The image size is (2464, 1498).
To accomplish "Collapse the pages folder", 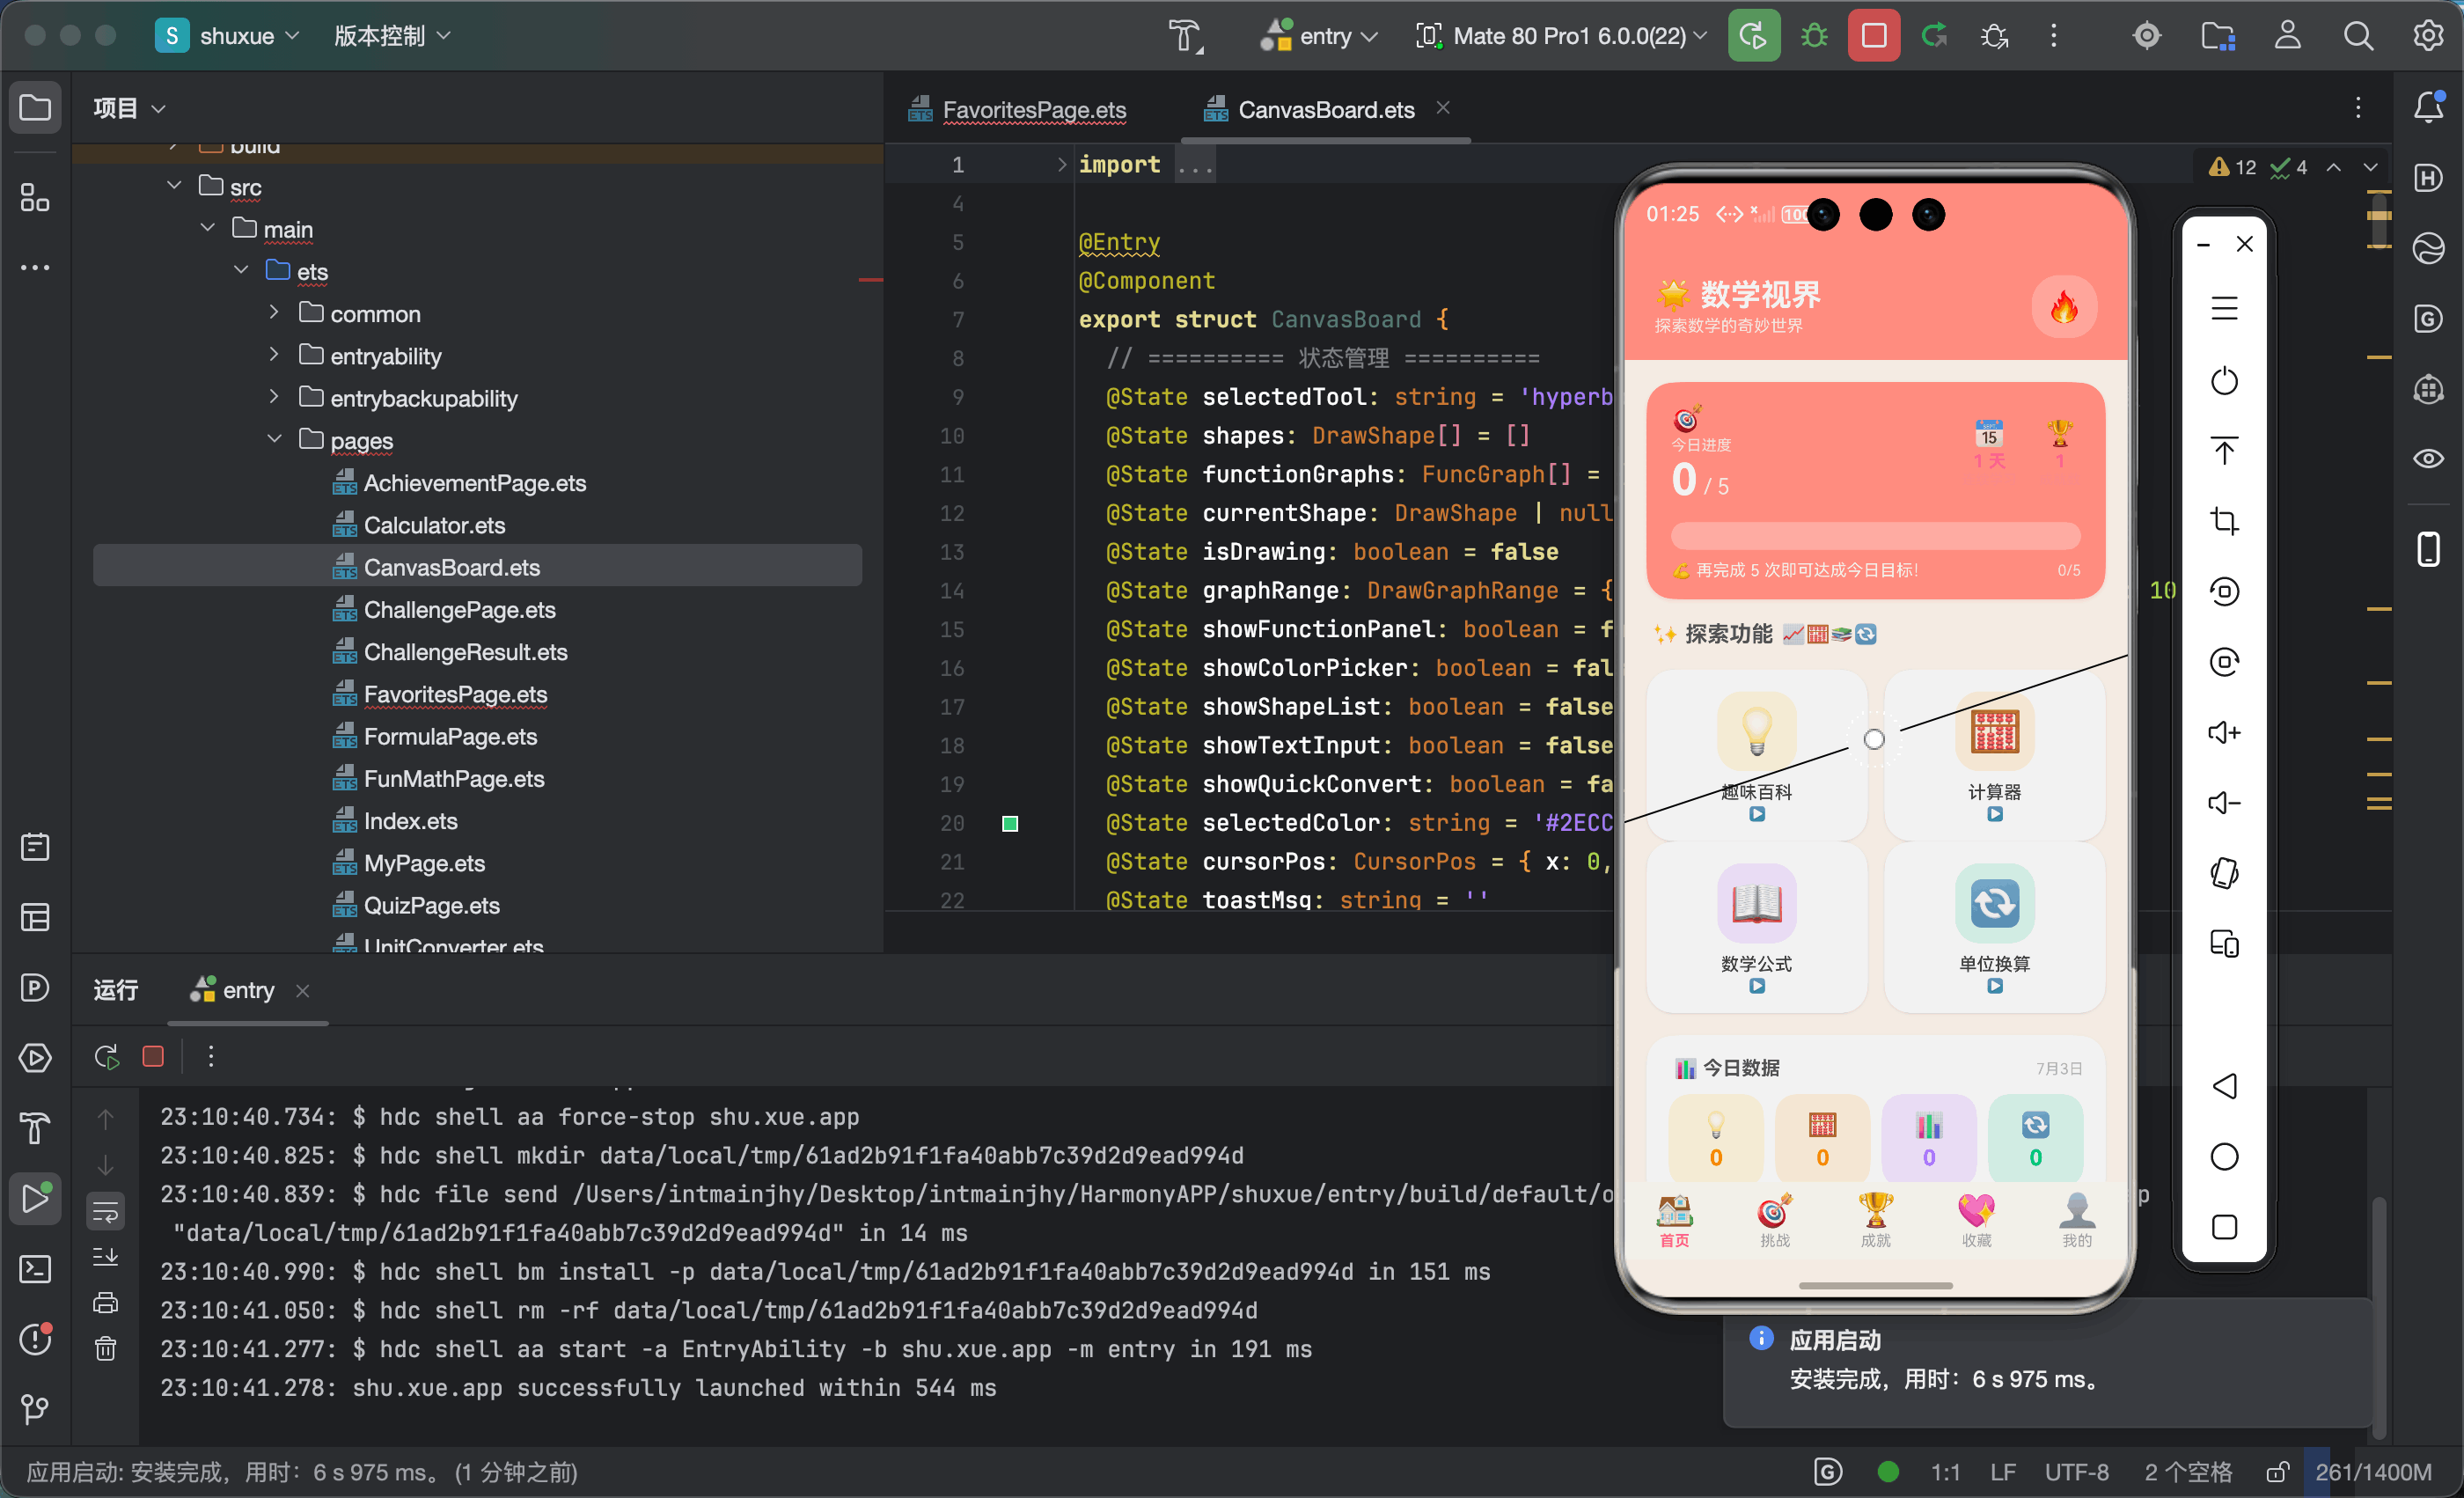I will pos(273,440).
